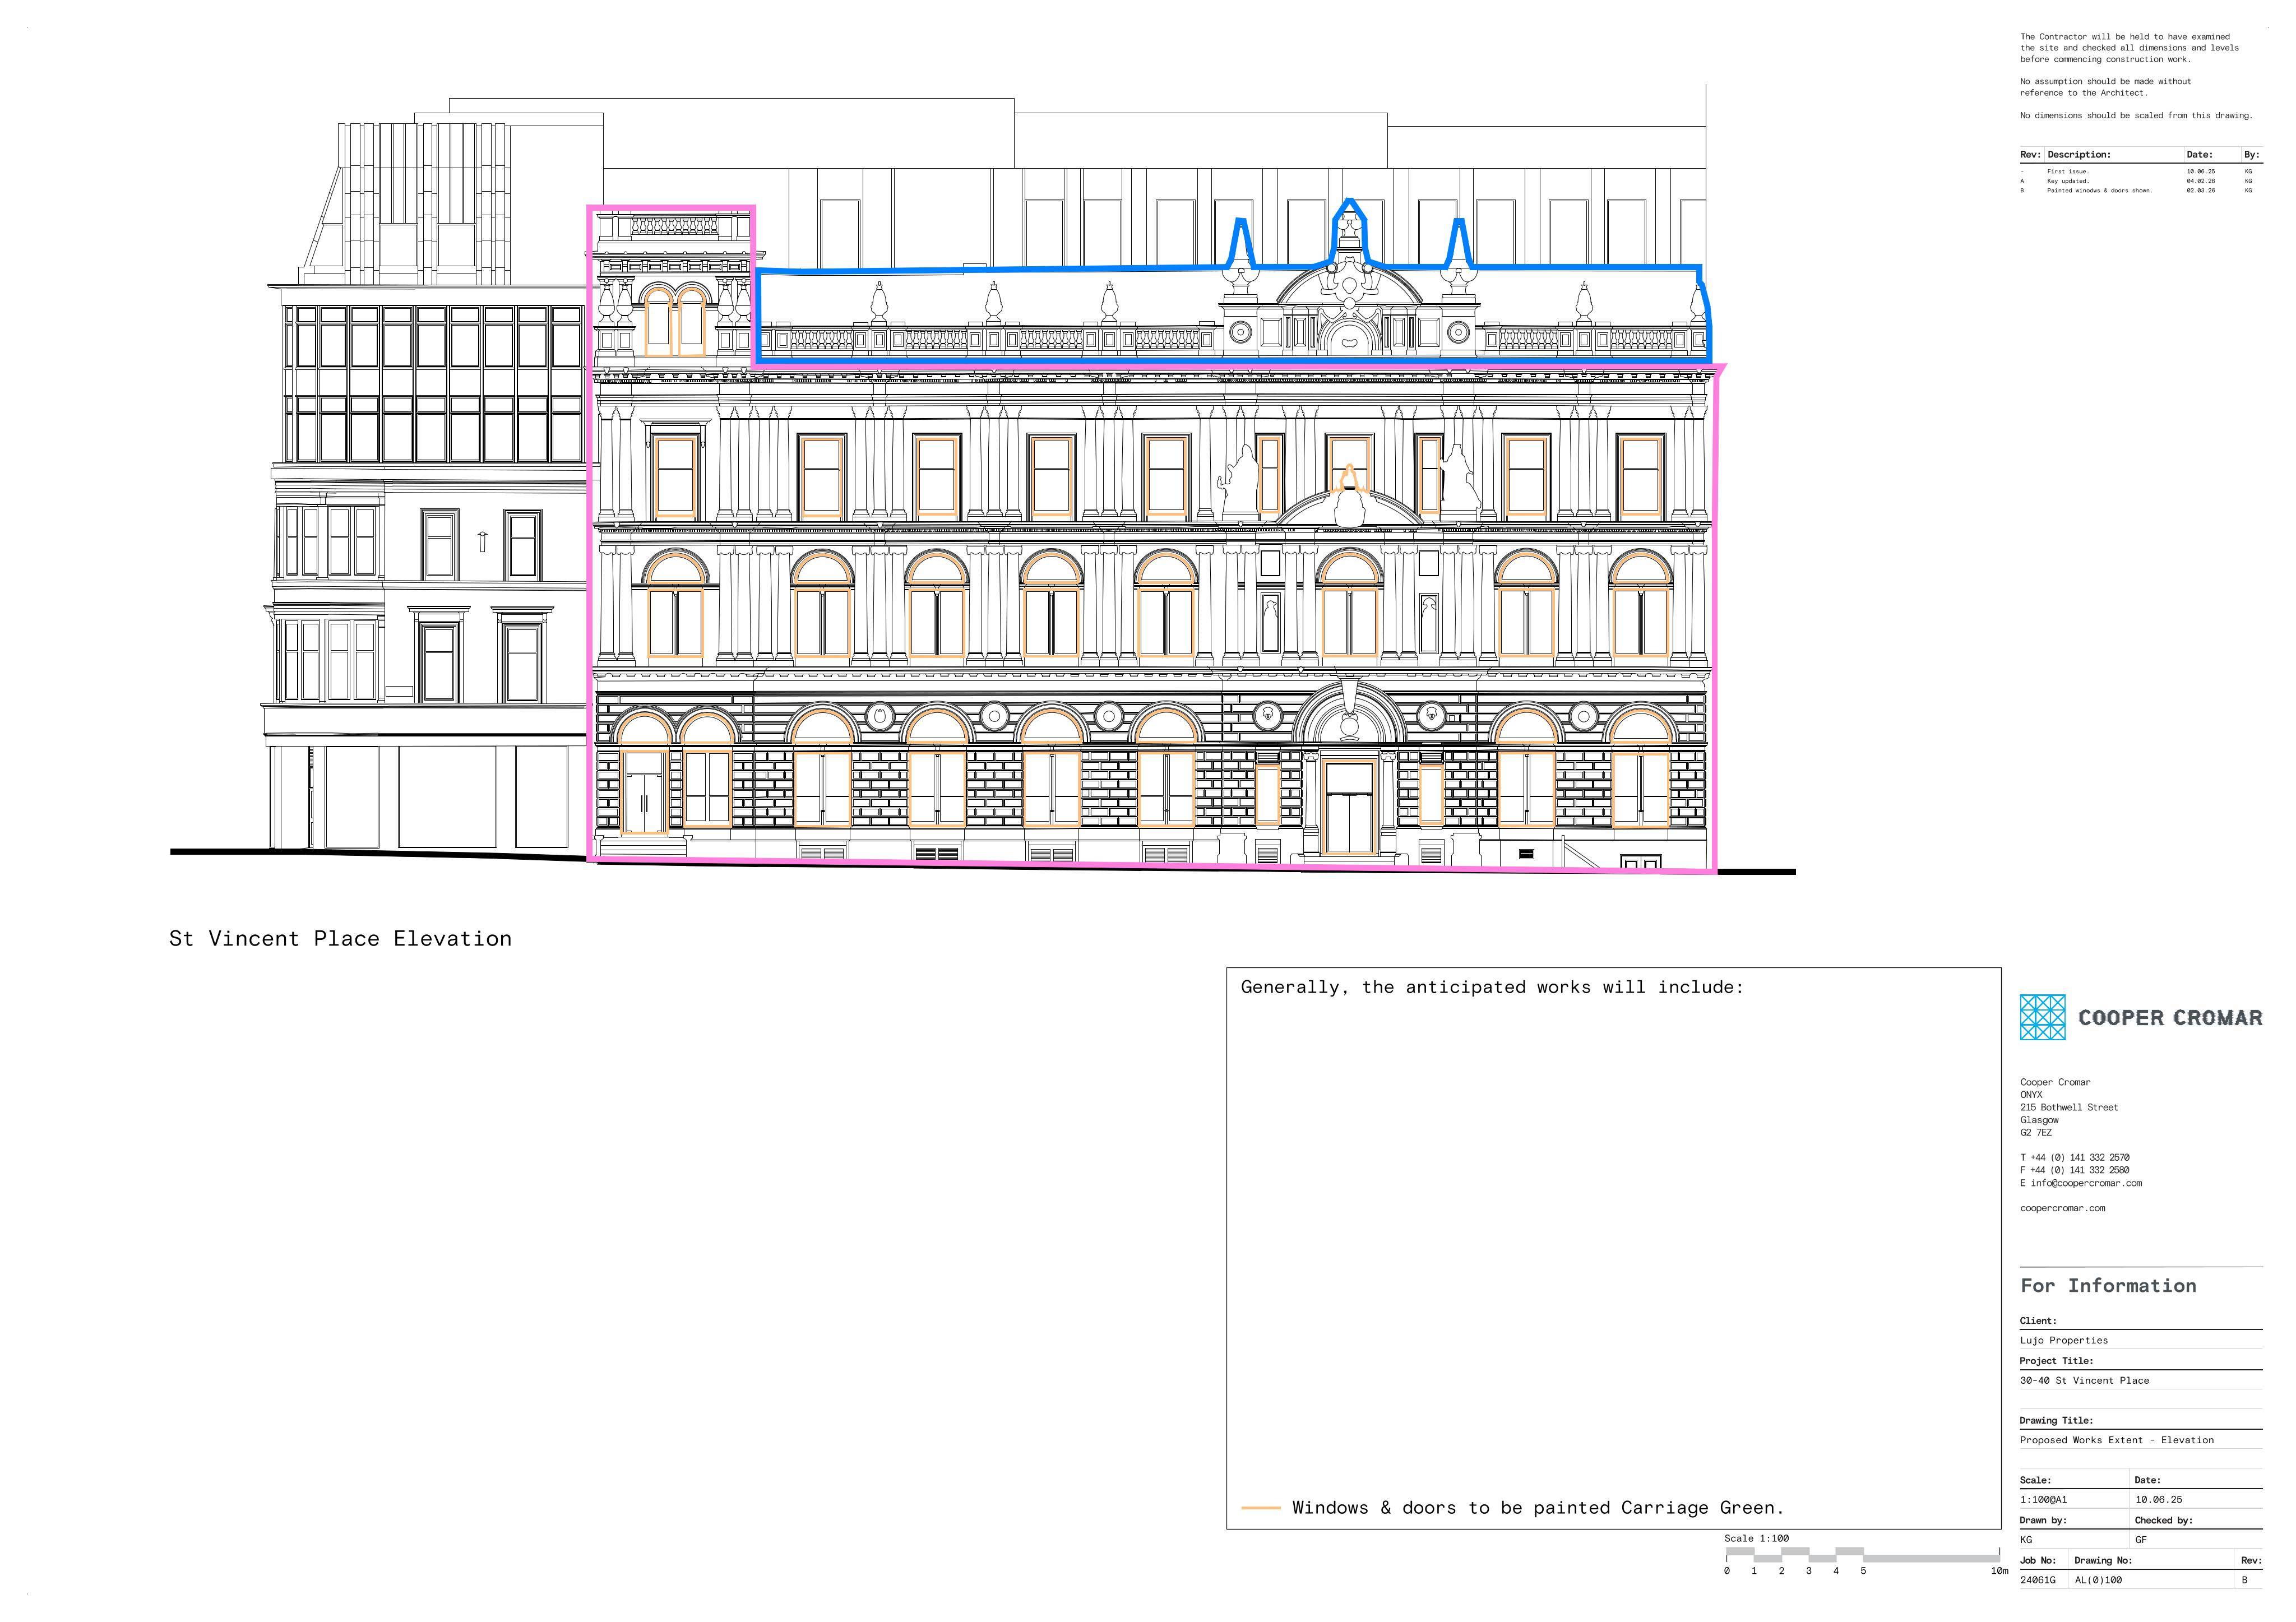Screen dimensions: 2296x1622
Task: Open the 'coopercromar.com' website text
Action: 2062,1209
